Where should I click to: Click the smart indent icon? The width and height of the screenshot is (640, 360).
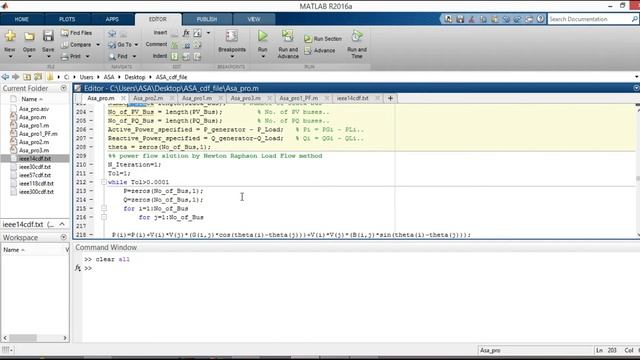(175, 56)
